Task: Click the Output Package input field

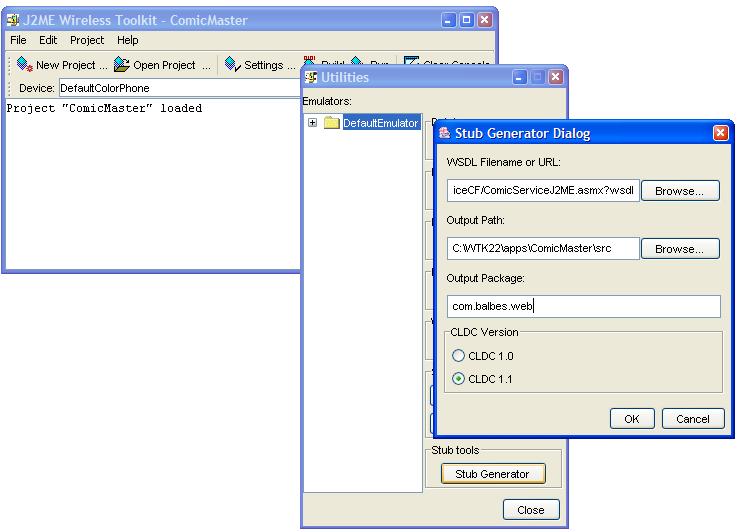Action: [x=583, y=306]
